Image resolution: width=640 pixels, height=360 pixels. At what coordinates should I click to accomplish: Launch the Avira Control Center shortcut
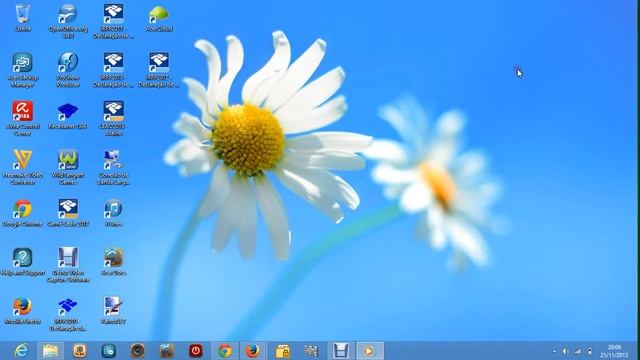click(x=22, y=118)
